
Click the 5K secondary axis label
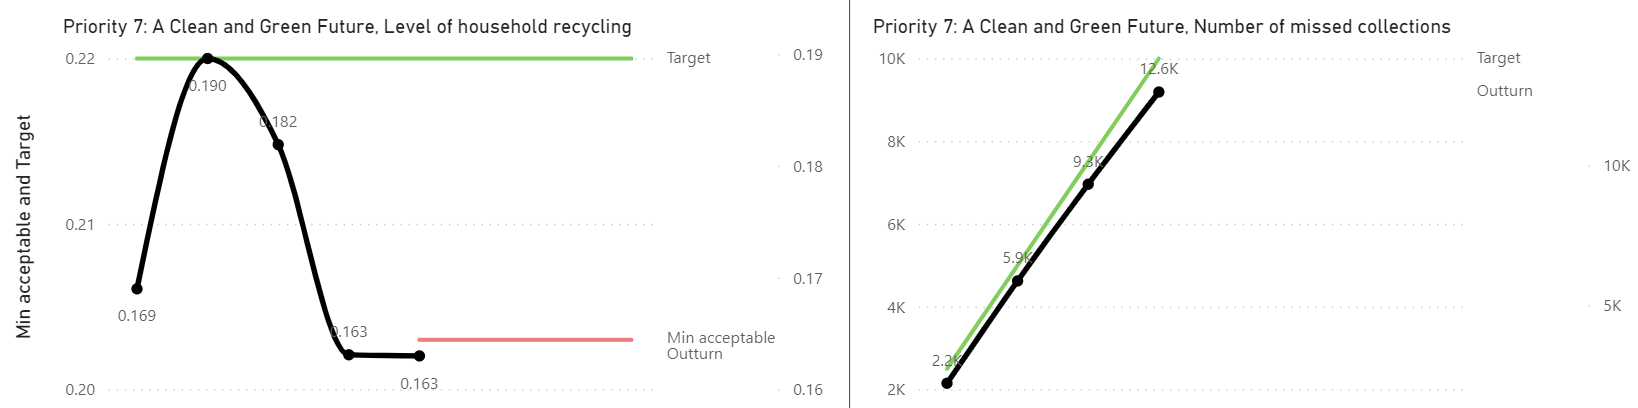click(x=1612, y=306)
